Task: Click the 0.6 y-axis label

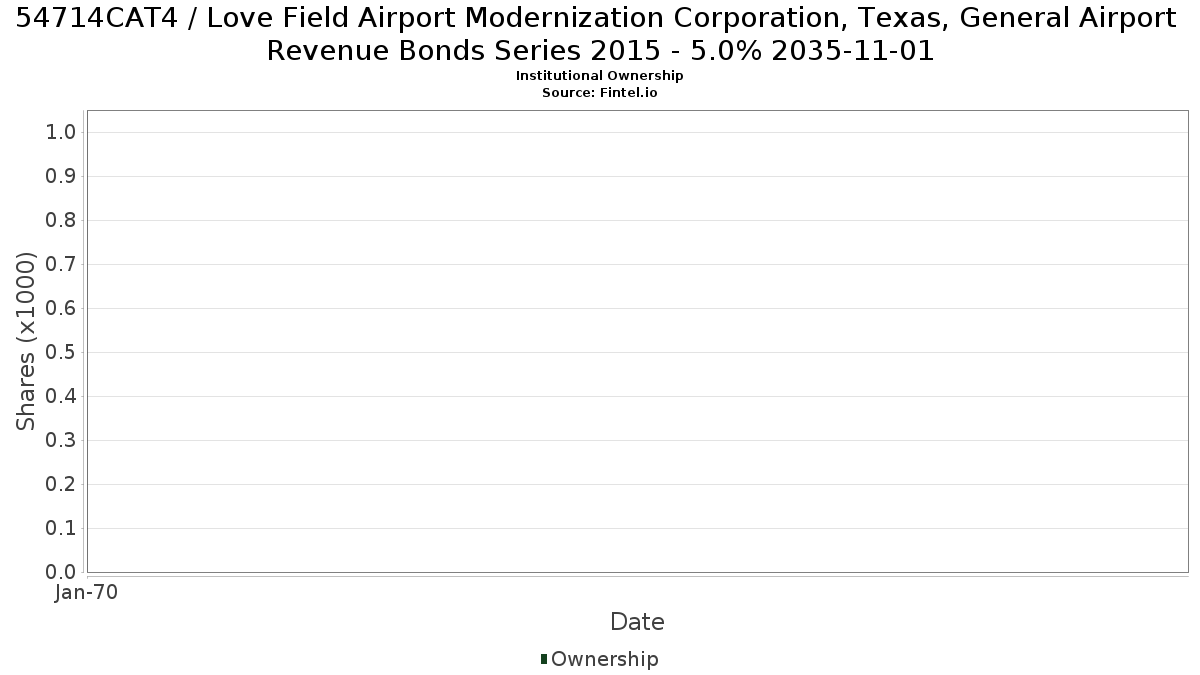Action: 62,308
